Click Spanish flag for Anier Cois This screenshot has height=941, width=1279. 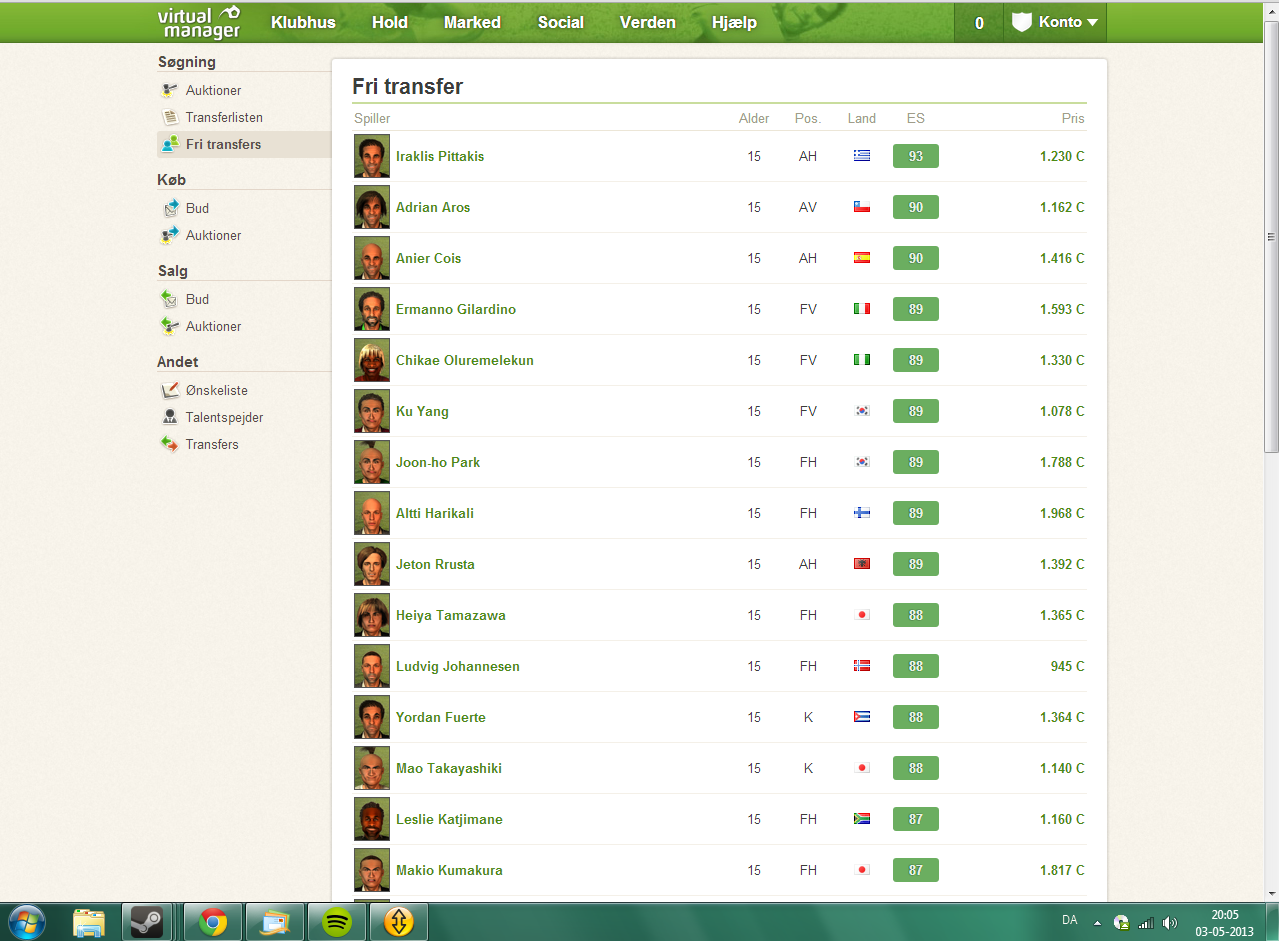[x=862, y=258]
